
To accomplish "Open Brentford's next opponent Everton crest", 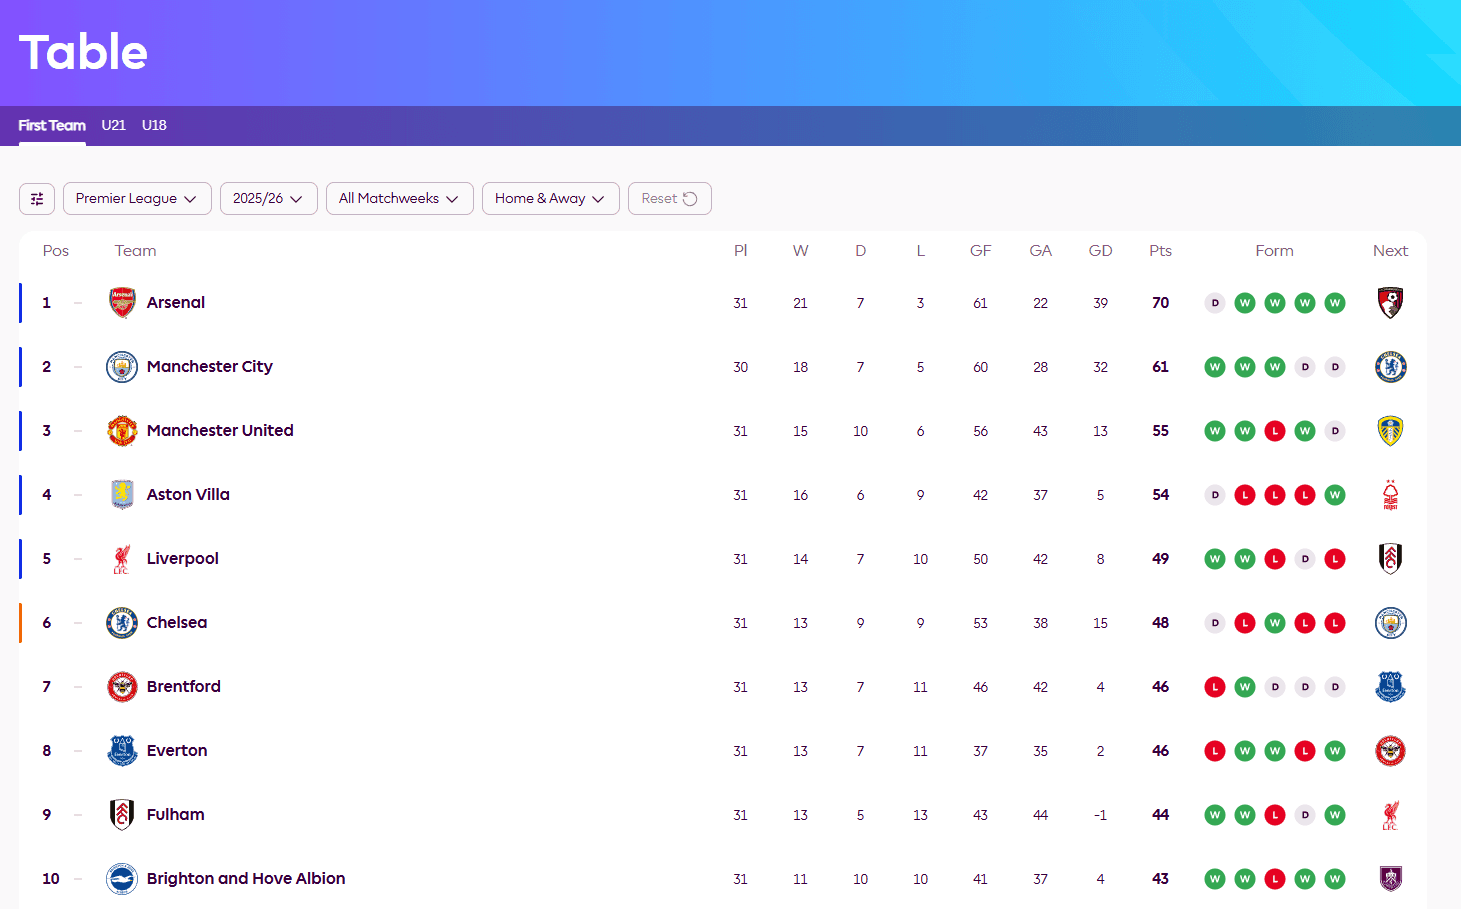I will point(1390,686).
